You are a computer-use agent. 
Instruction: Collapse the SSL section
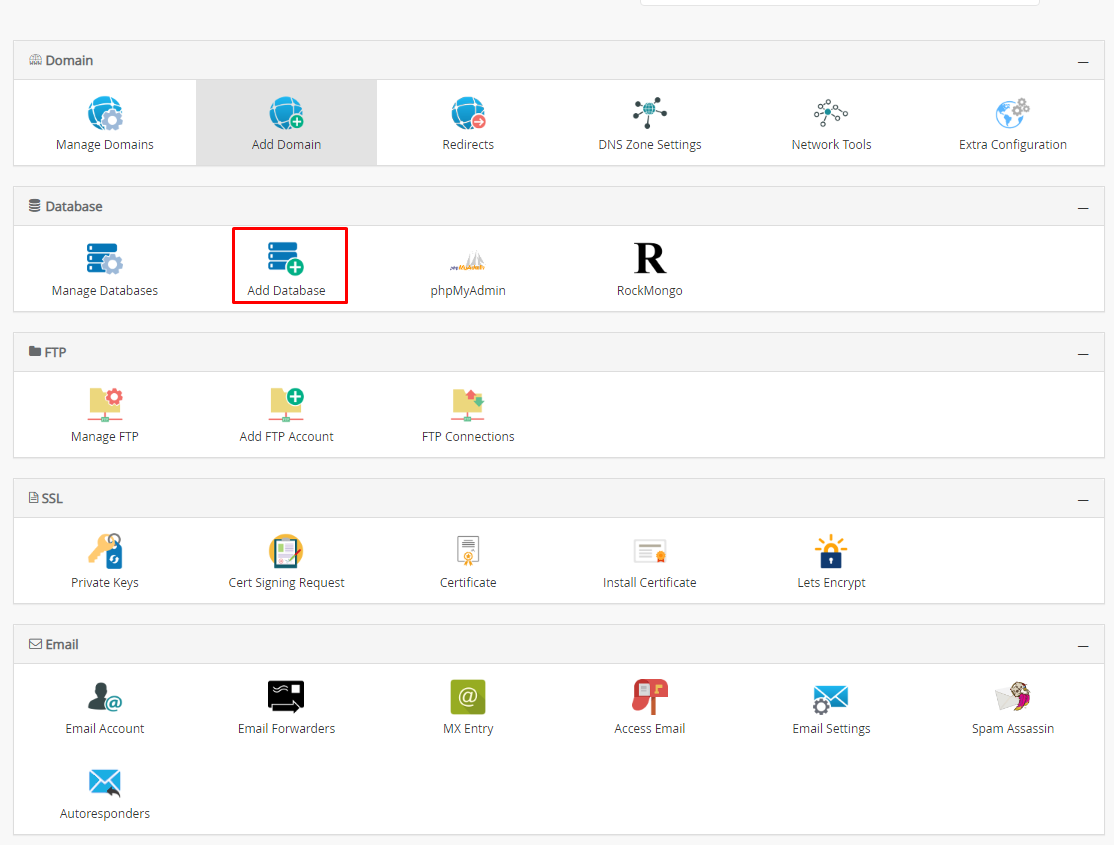click(x=1083, y=500)
